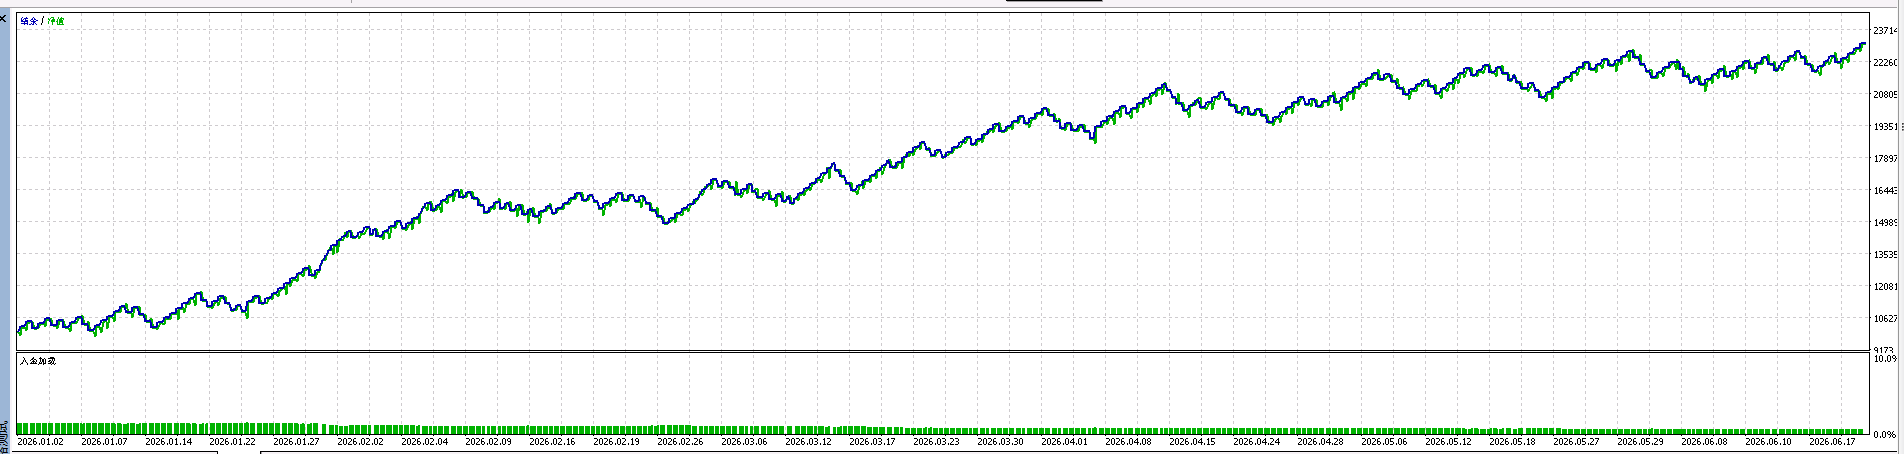Screen dimensions: 1904x454
Task: Click the 2026.01.22 date label
Action: [x=232, y=441]
